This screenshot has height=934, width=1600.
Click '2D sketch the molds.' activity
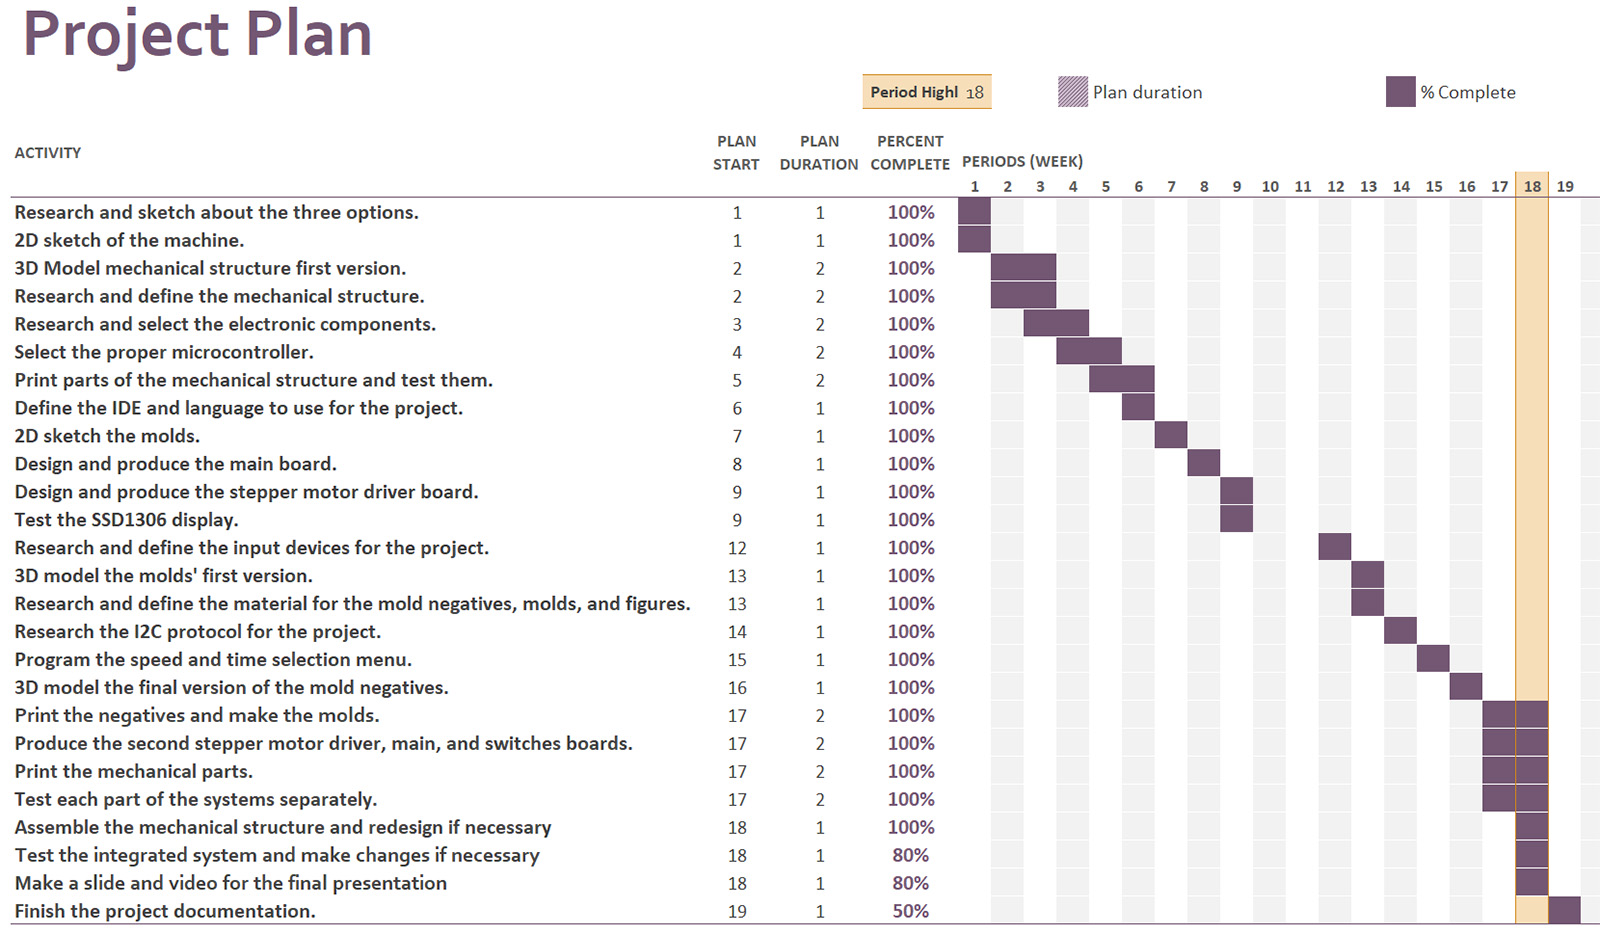[x=107, y=437]
